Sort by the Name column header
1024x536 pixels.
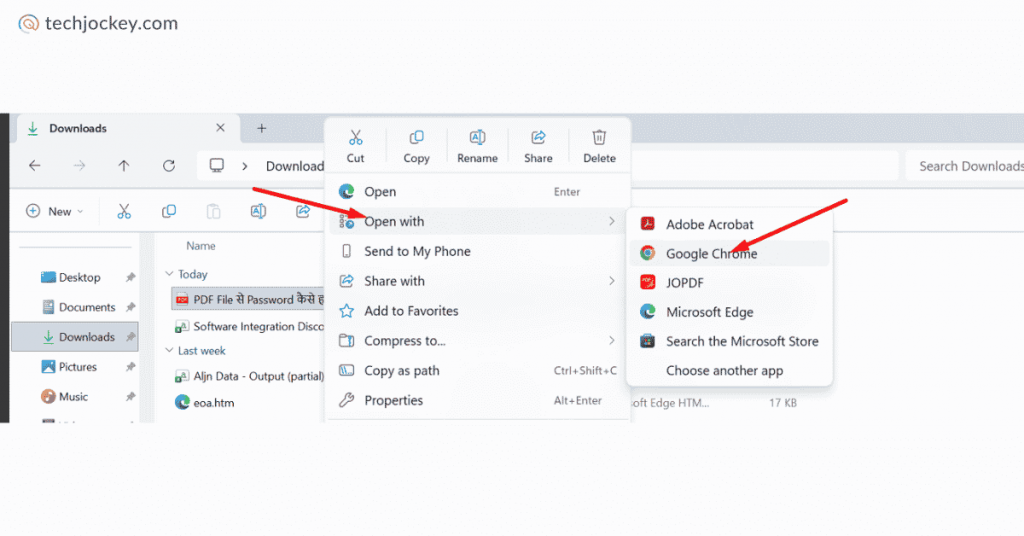(200, 246)
